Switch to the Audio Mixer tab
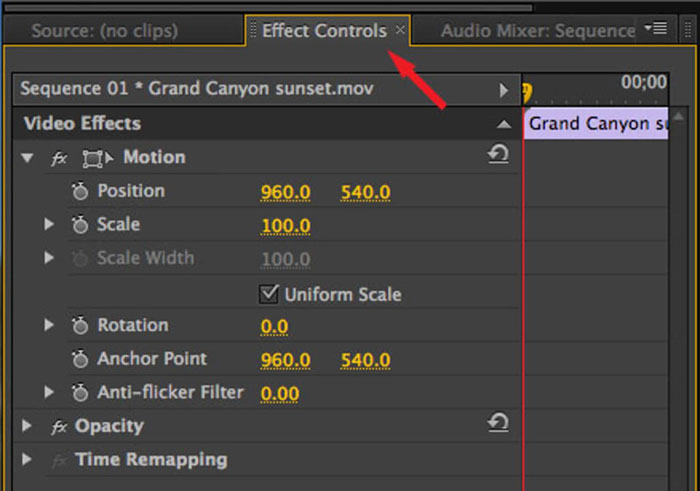 click(537, 31)
